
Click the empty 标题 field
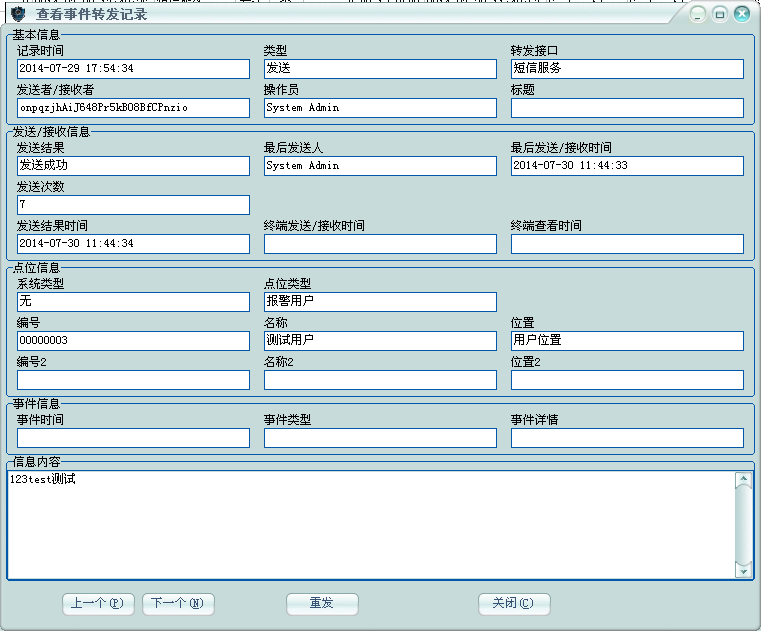627,108
